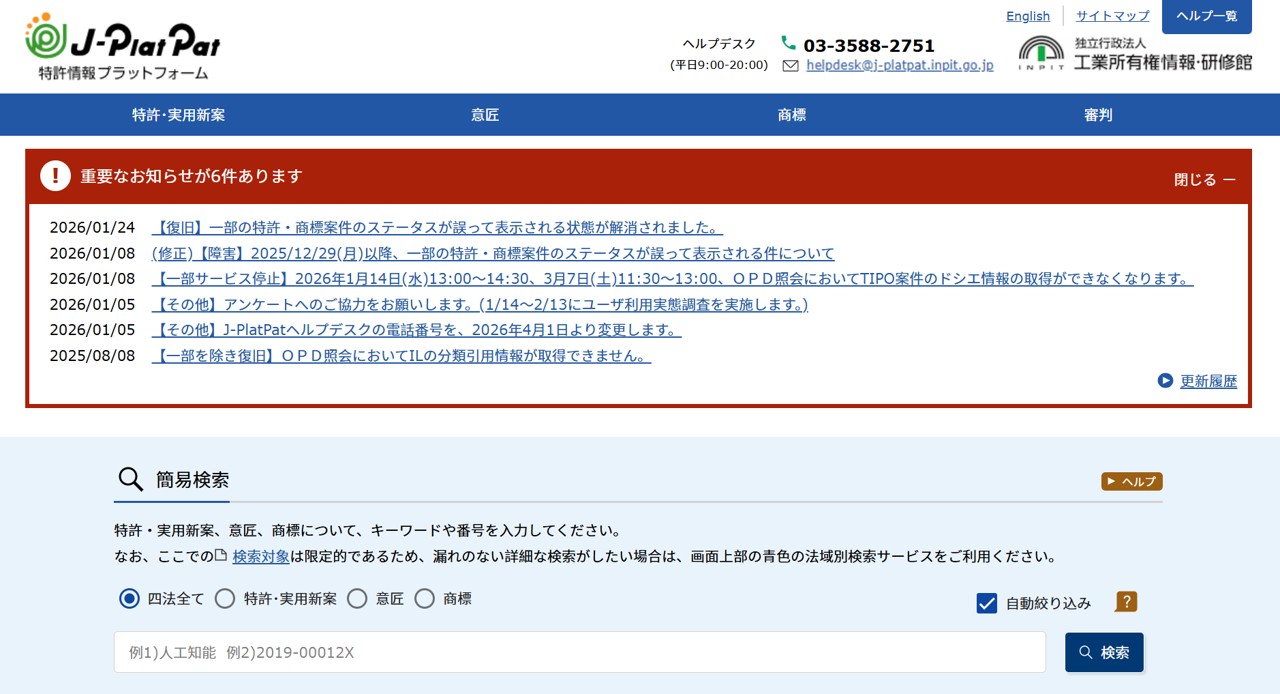Screen dimensions: 1280x694
Task: Click the J-PlatPat logo
Action: click(x=122, y=46)
